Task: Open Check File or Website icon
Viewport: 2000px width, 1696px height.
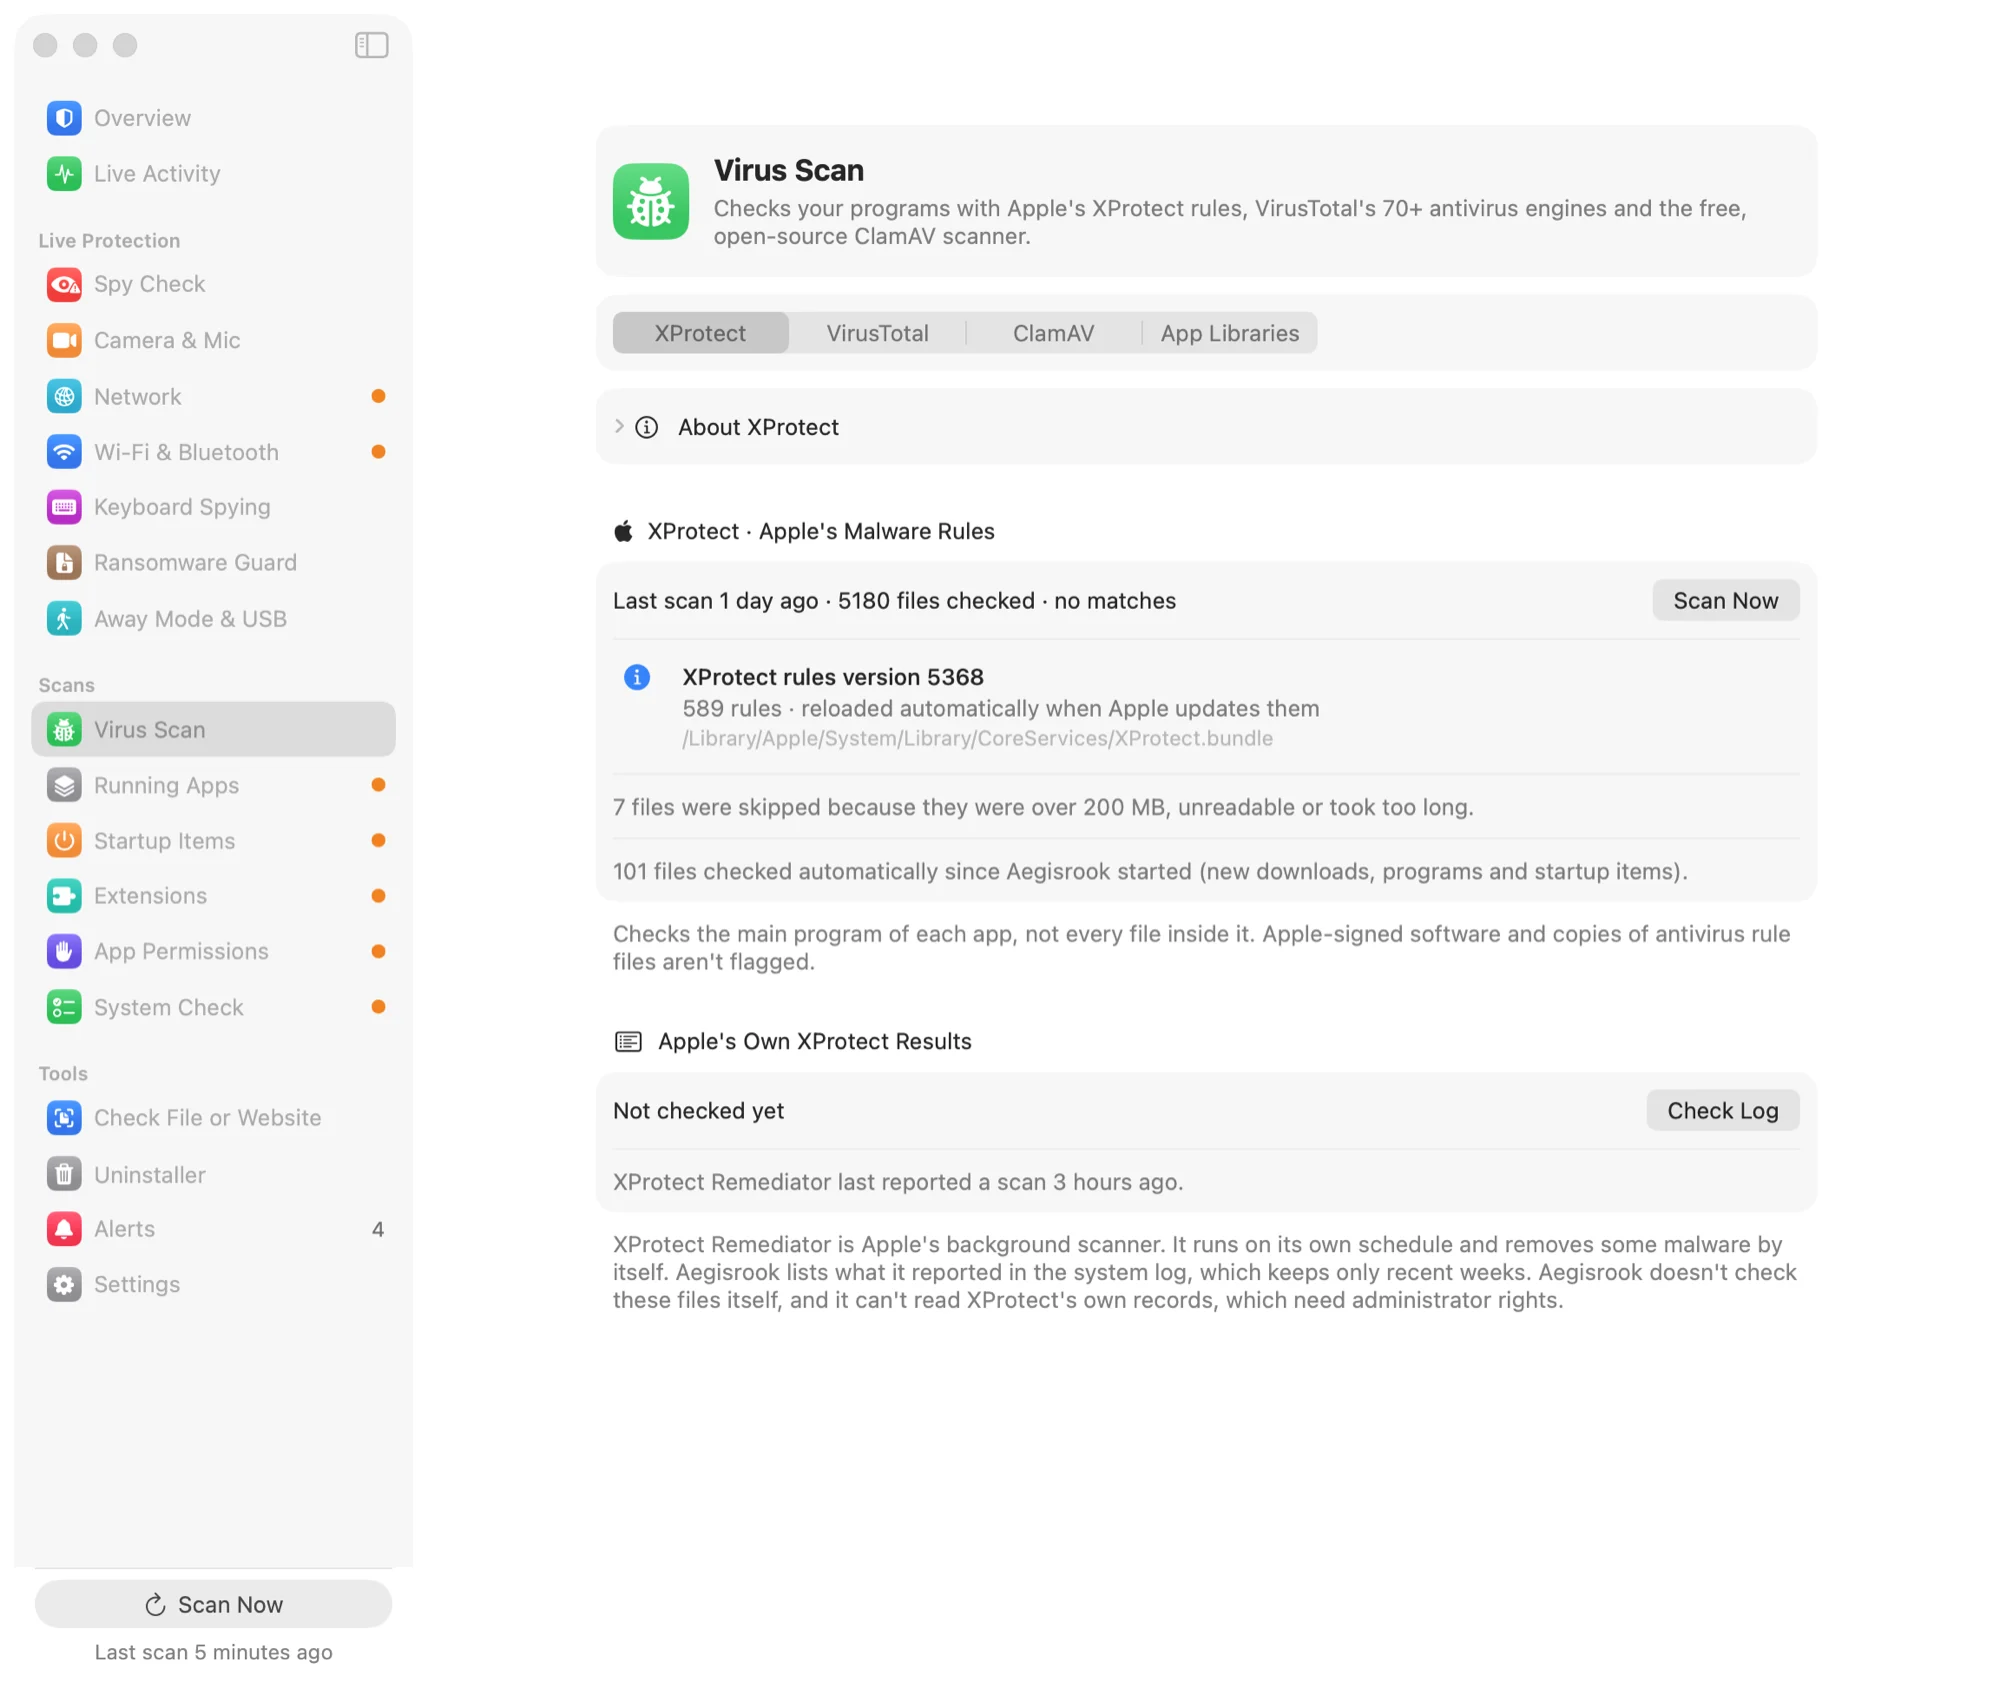Action: [x=64, y=1118]
